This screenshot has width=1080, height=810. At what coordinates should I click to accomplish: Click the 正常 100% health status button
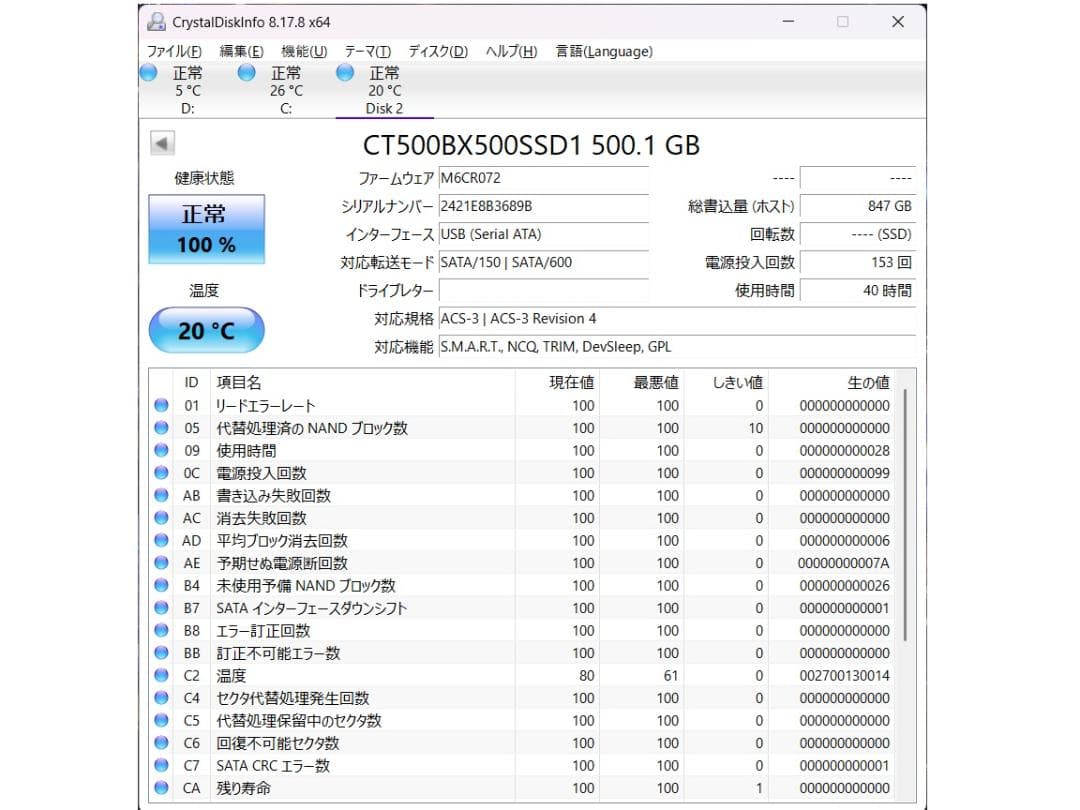point(206,229)
